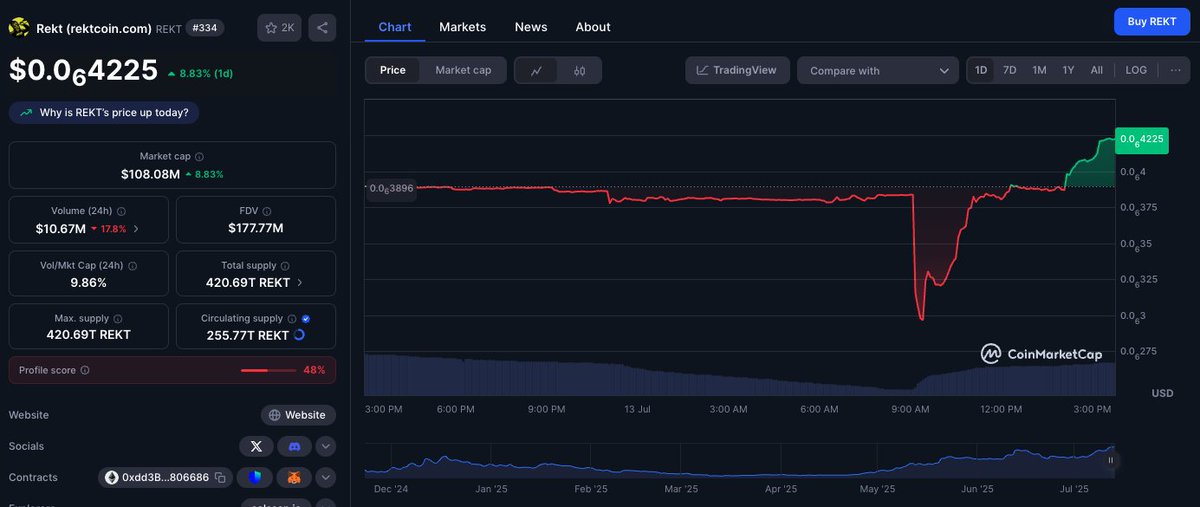Show Market cap info tooltip icon

pos(199,157)
